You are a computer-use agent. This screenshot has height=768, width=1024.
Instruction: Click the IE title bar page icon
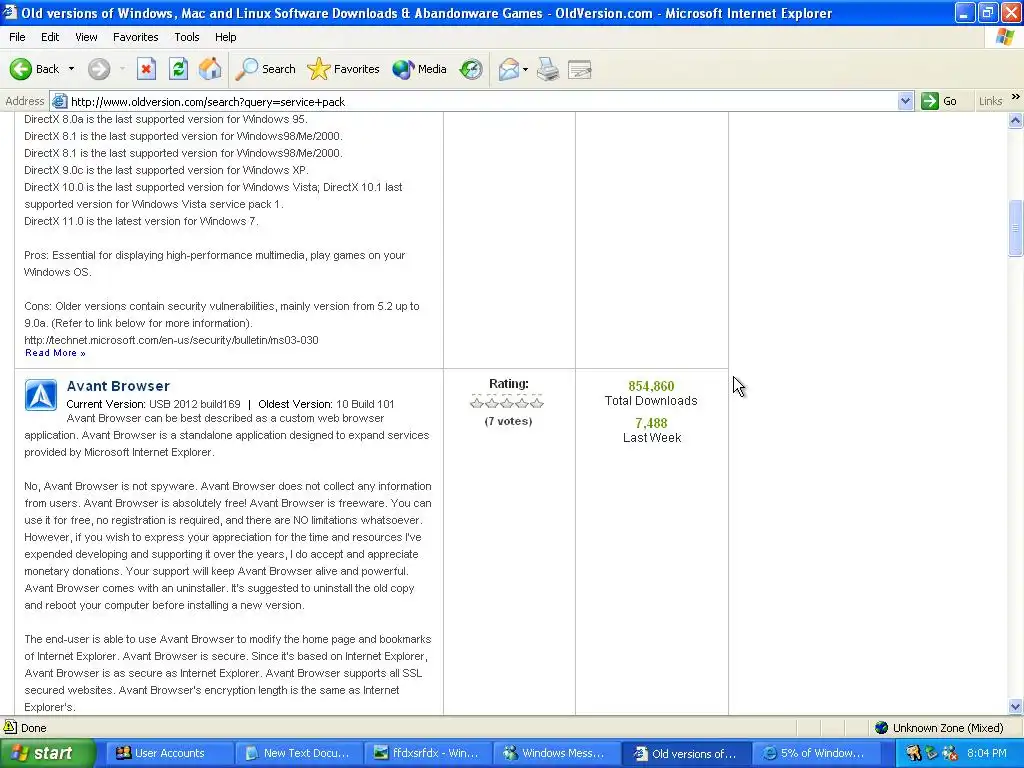pos(10,12)
